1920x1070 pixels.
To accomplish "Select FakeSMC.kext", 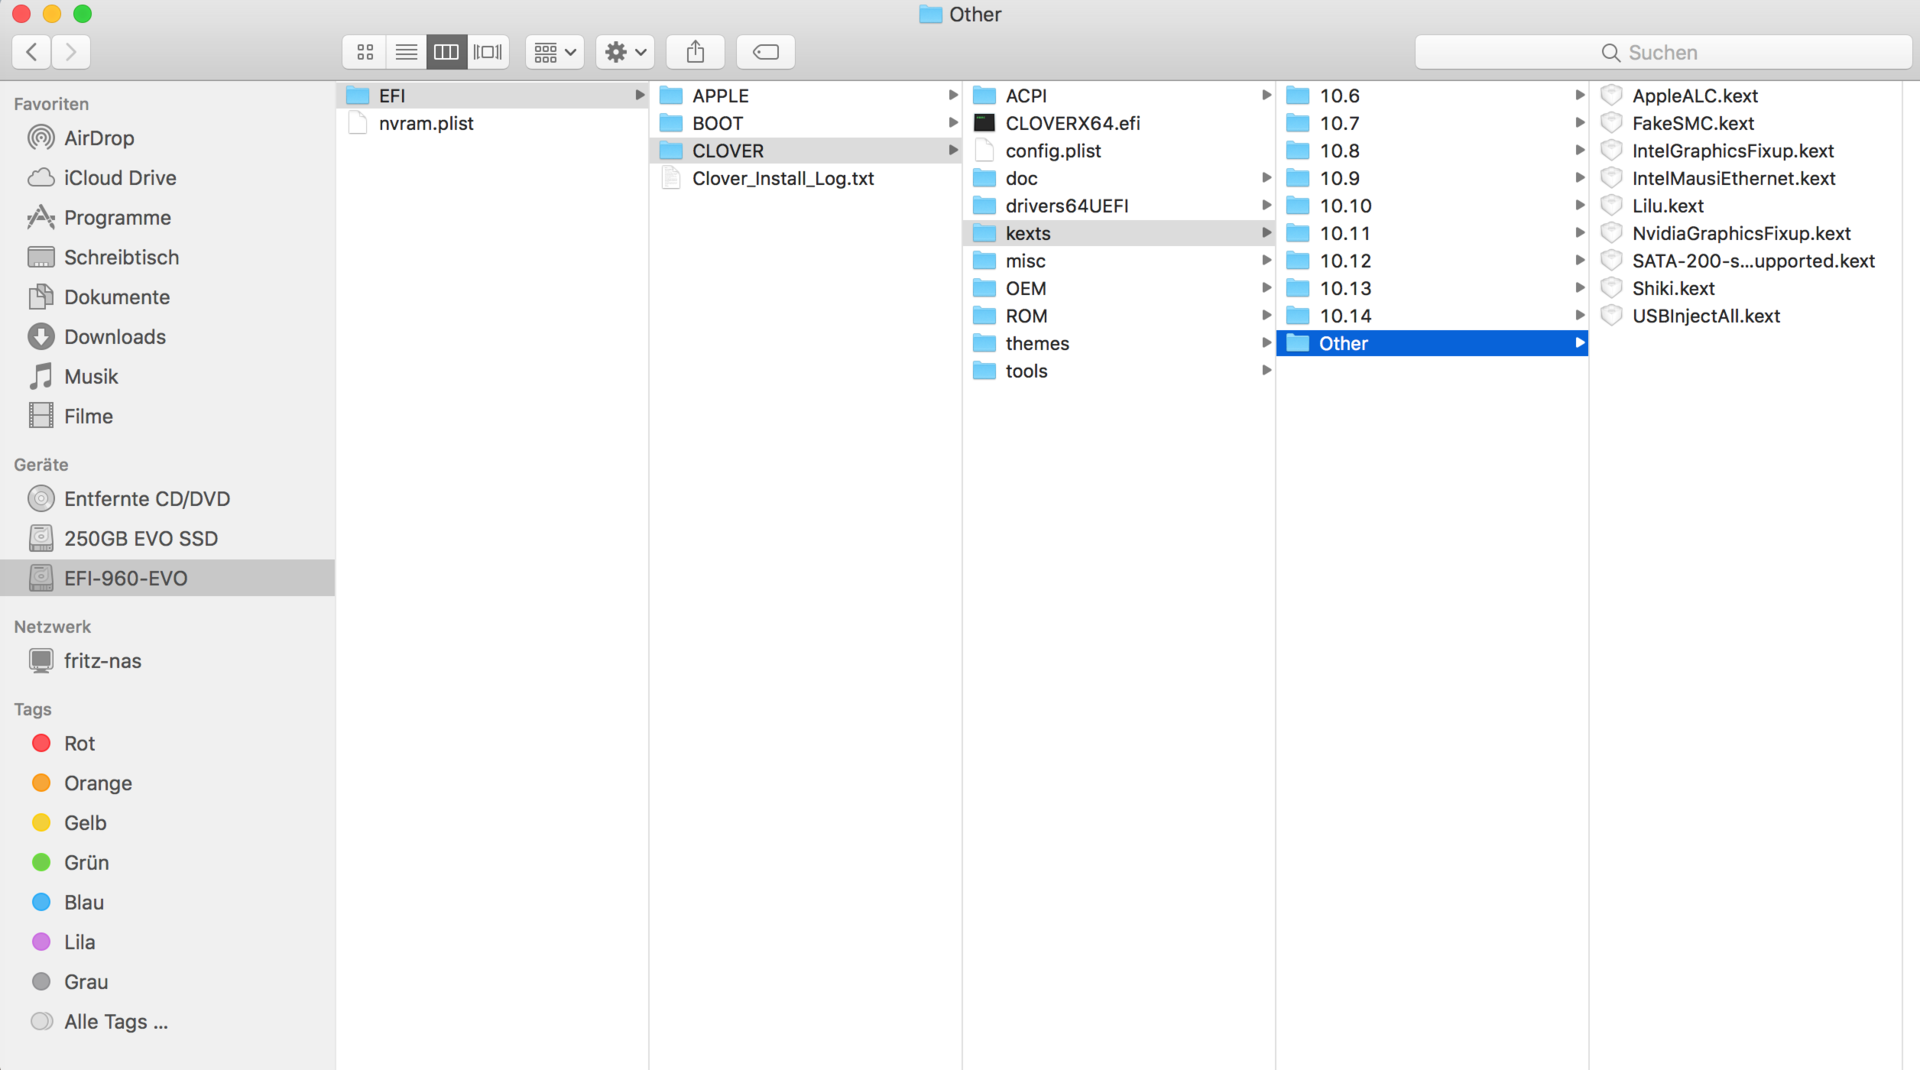I will [1745, 123].
